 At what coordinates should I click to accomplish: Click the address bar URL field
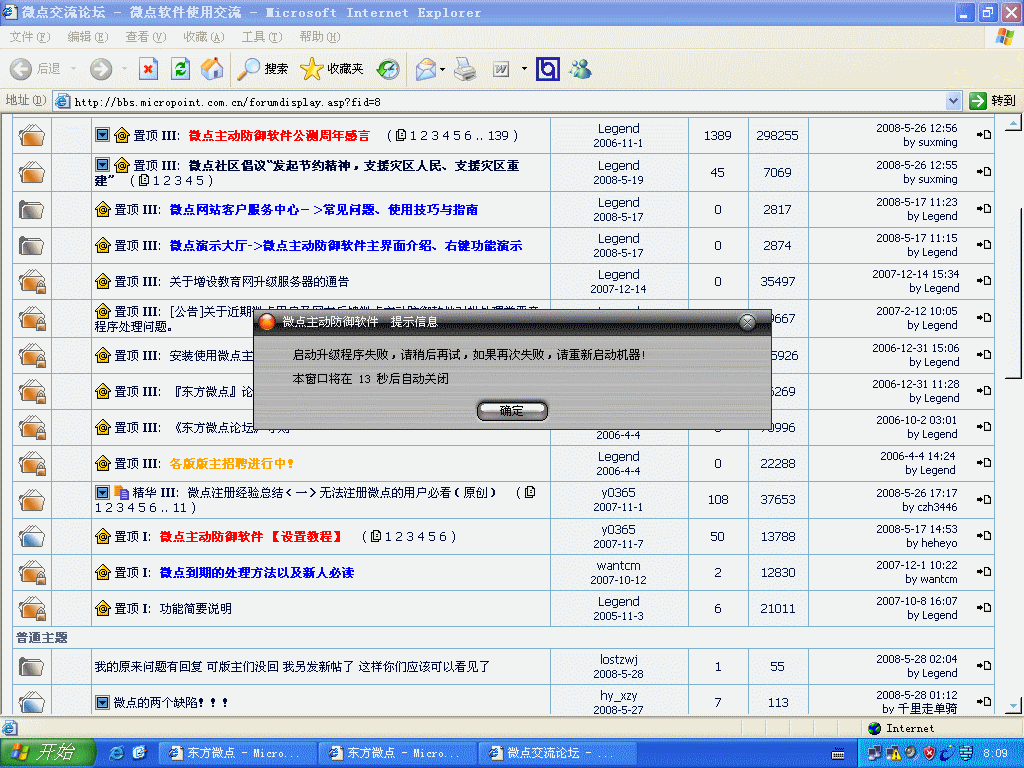click(500, 101)
